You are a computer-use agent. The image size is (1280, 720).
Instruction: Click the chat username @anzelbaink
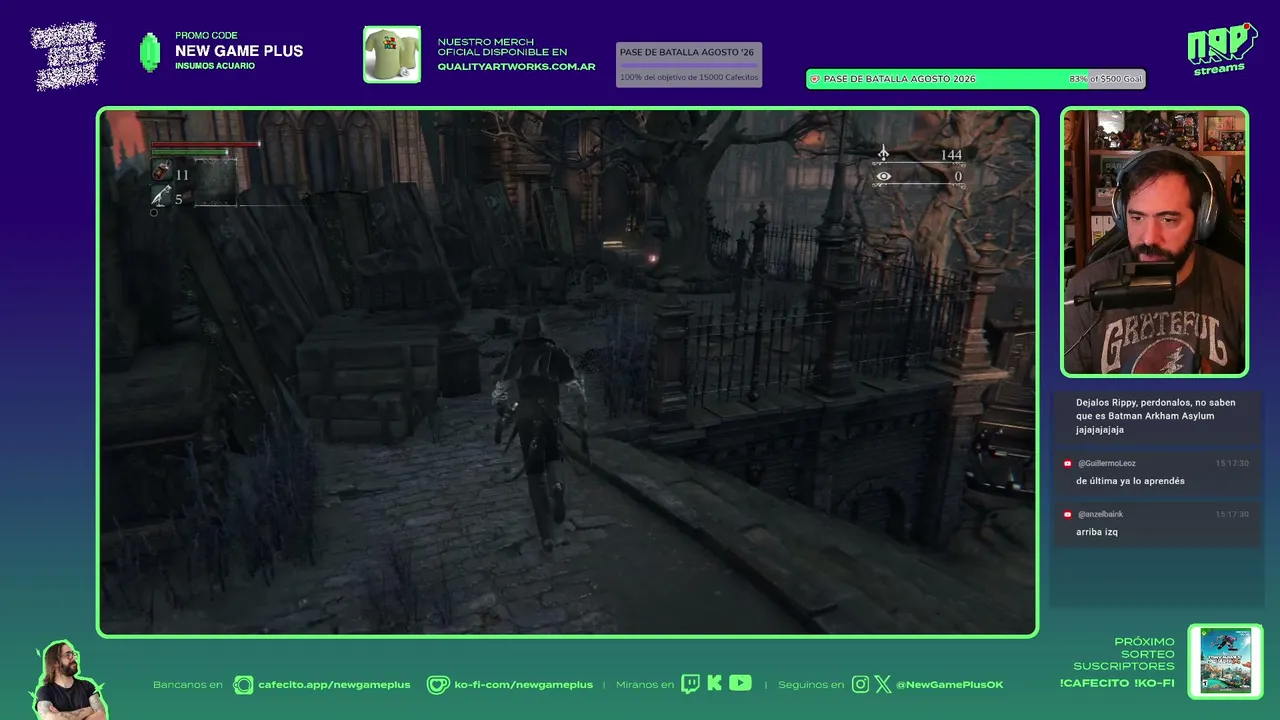[1100, 514]
